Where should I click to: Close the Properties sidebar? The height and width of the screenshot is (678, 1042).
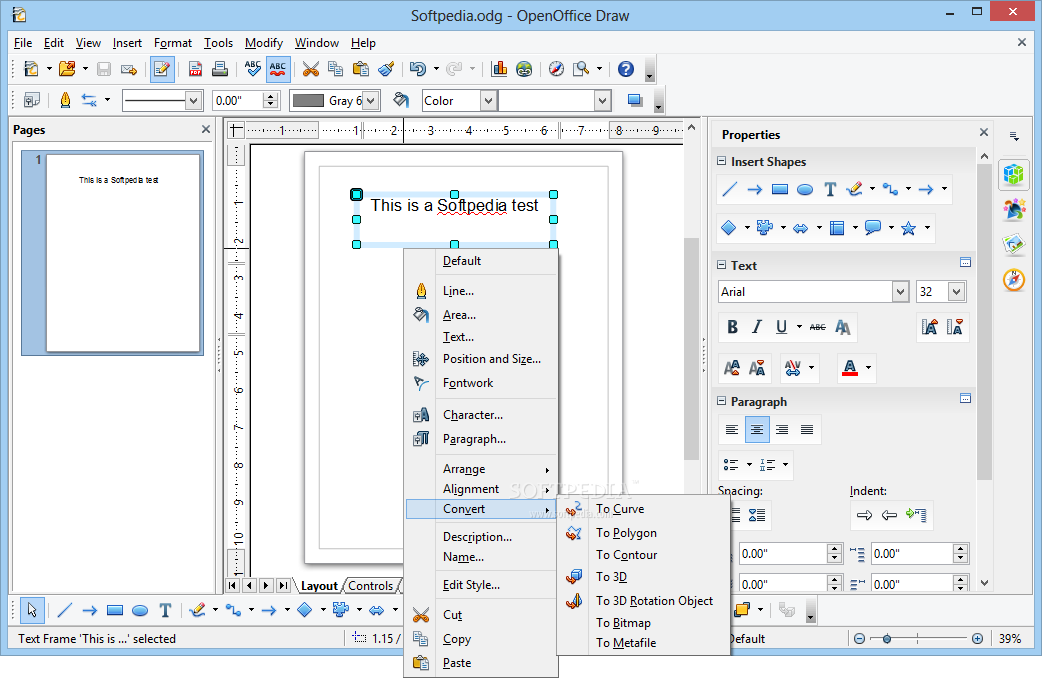click(x=984, y=132)
